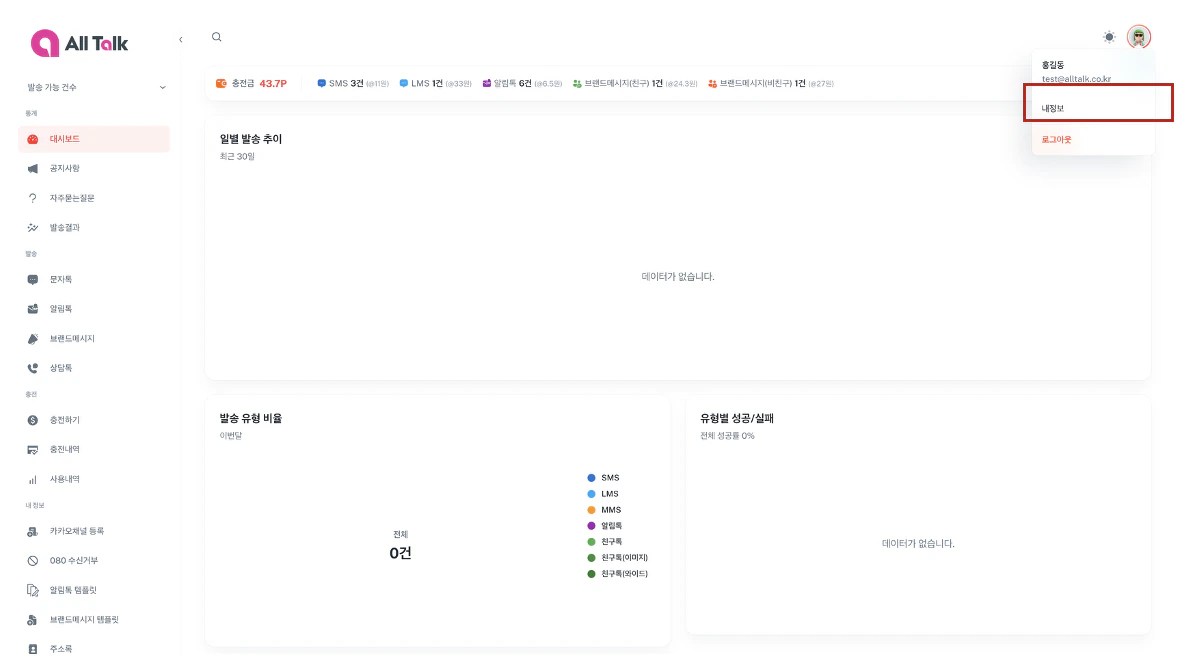
Task: Select the 충전하기 dollar coin icon
Action: pos(32,419)
